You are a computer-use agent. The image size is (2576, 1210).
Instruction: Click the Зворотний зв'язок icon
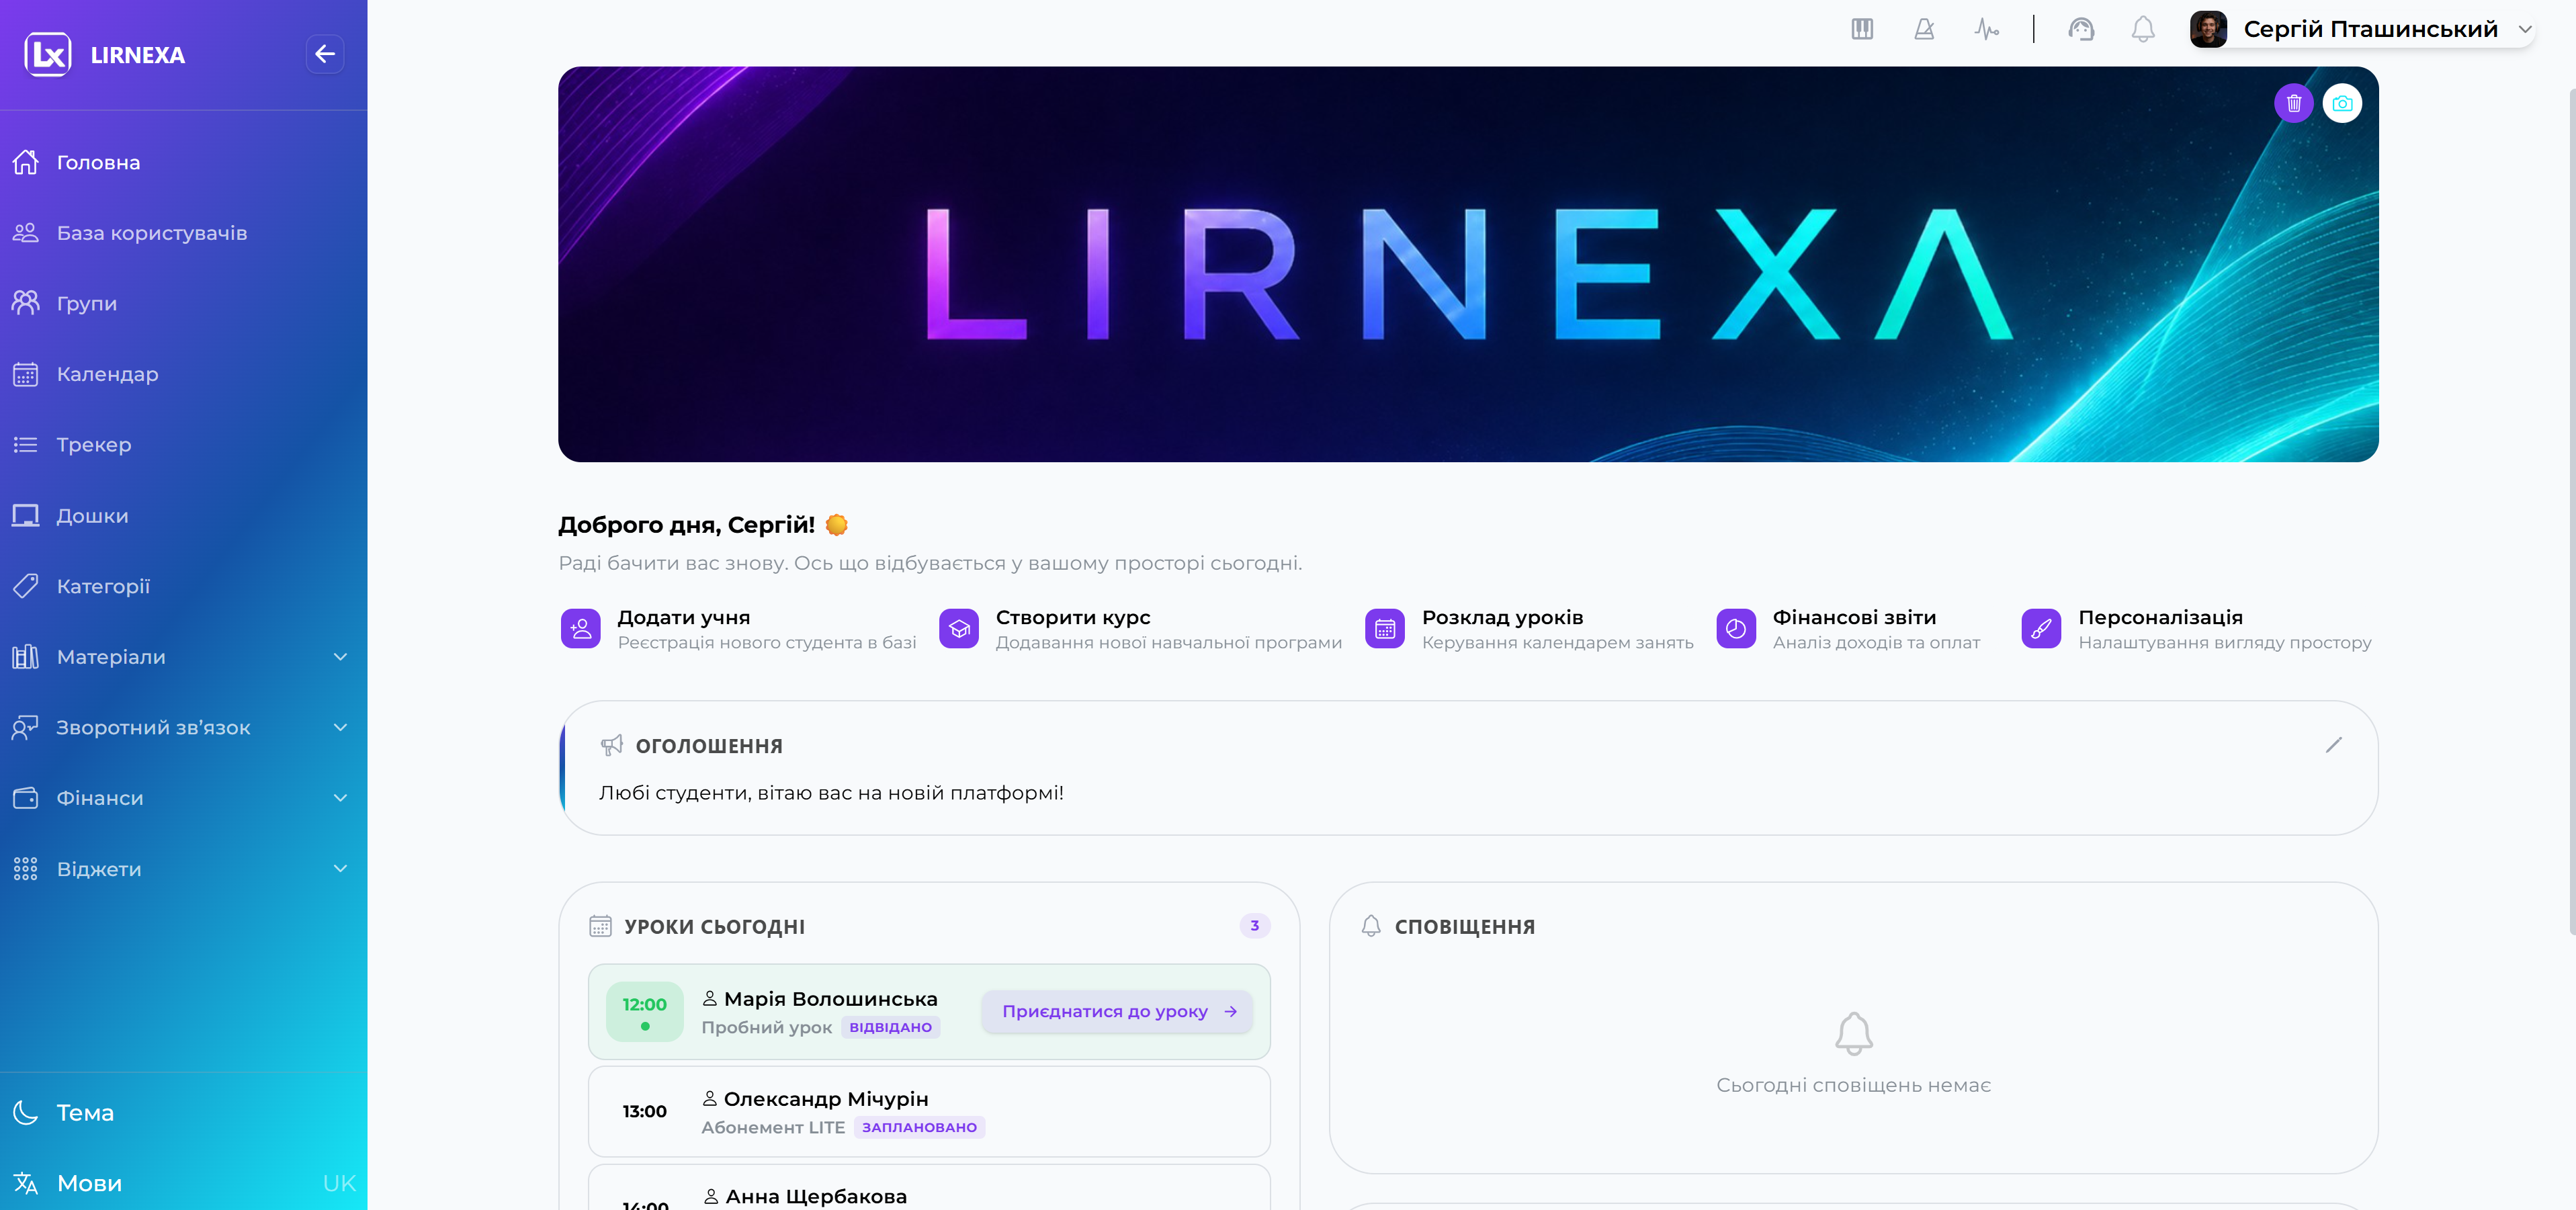point(25,727)
